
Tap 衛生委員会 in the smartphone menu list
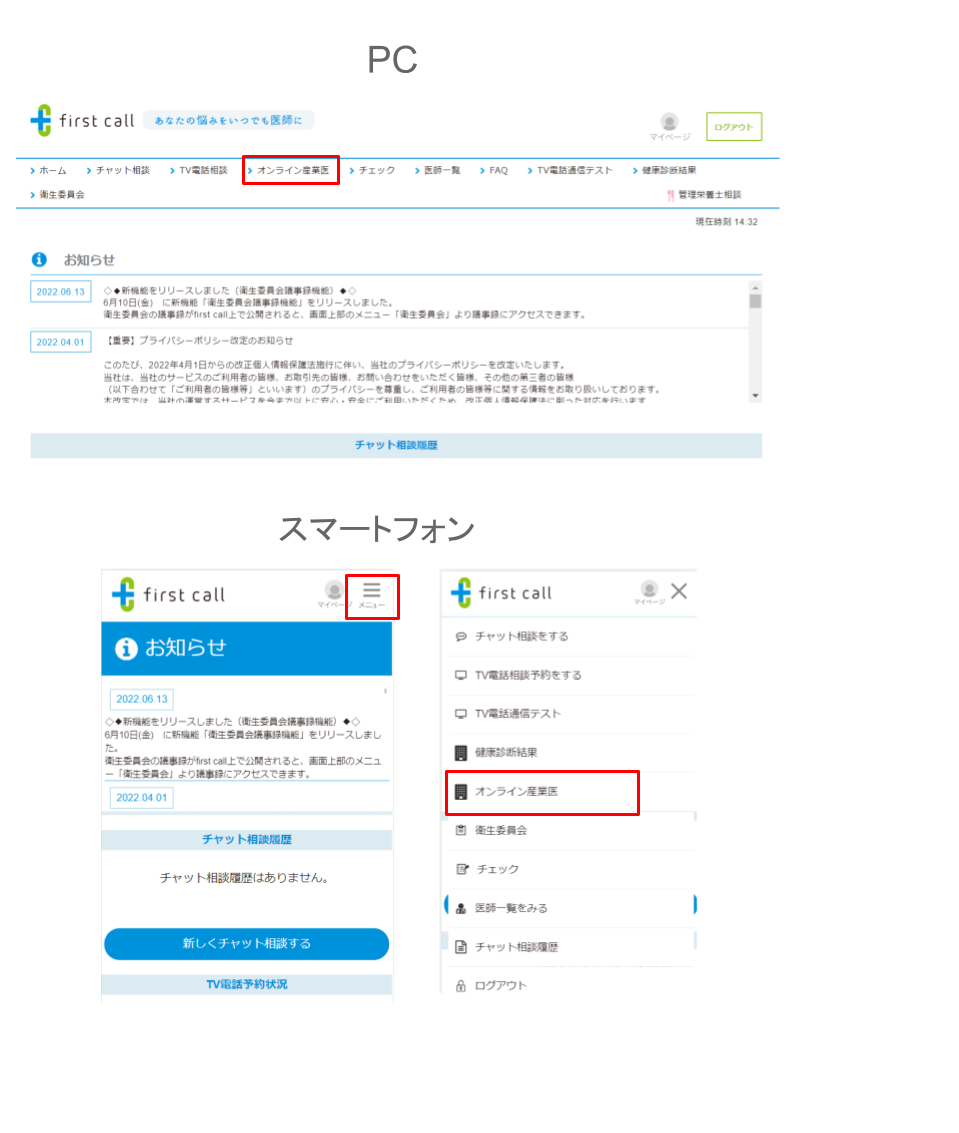[x=500, y=830]
